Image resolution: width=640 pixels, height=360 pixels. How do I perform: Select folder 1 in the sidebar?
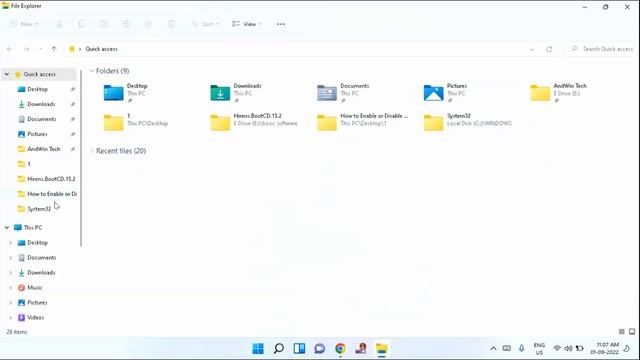click(x=29, y=164)
